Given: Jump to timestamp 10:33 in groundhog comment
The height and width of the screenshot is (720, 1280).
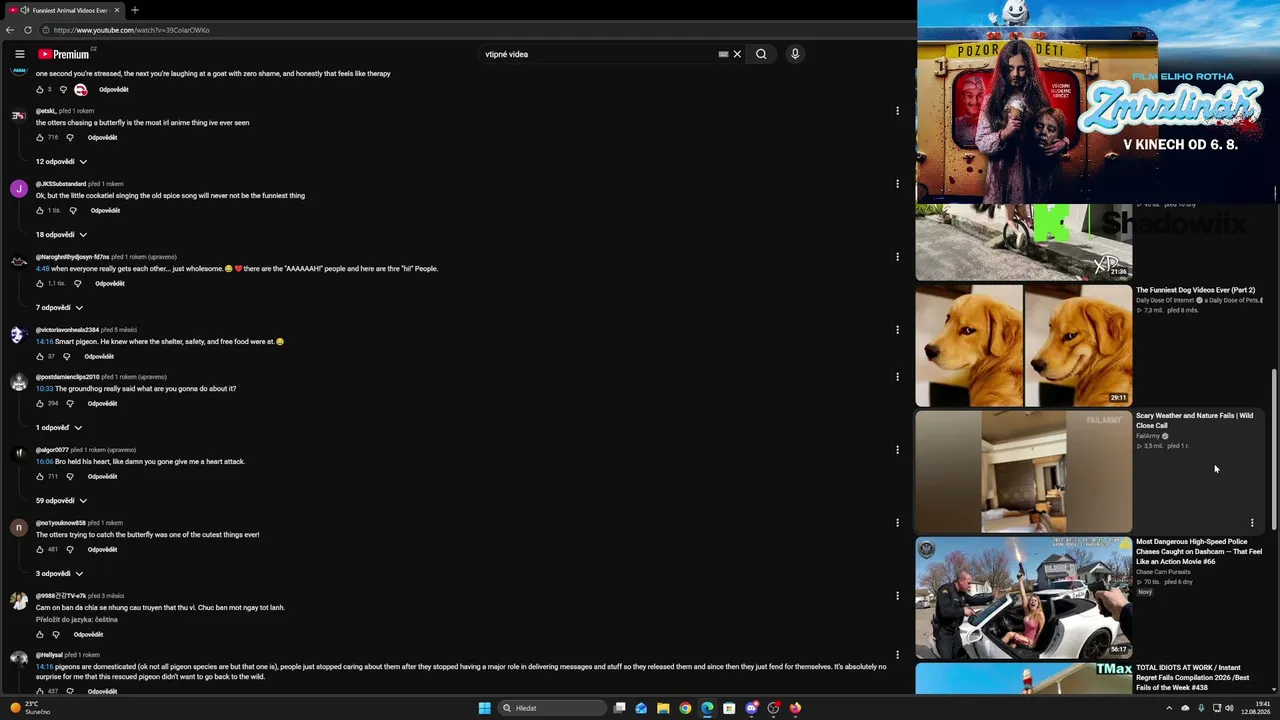Looking at the screenshot, I should point(44,389).
